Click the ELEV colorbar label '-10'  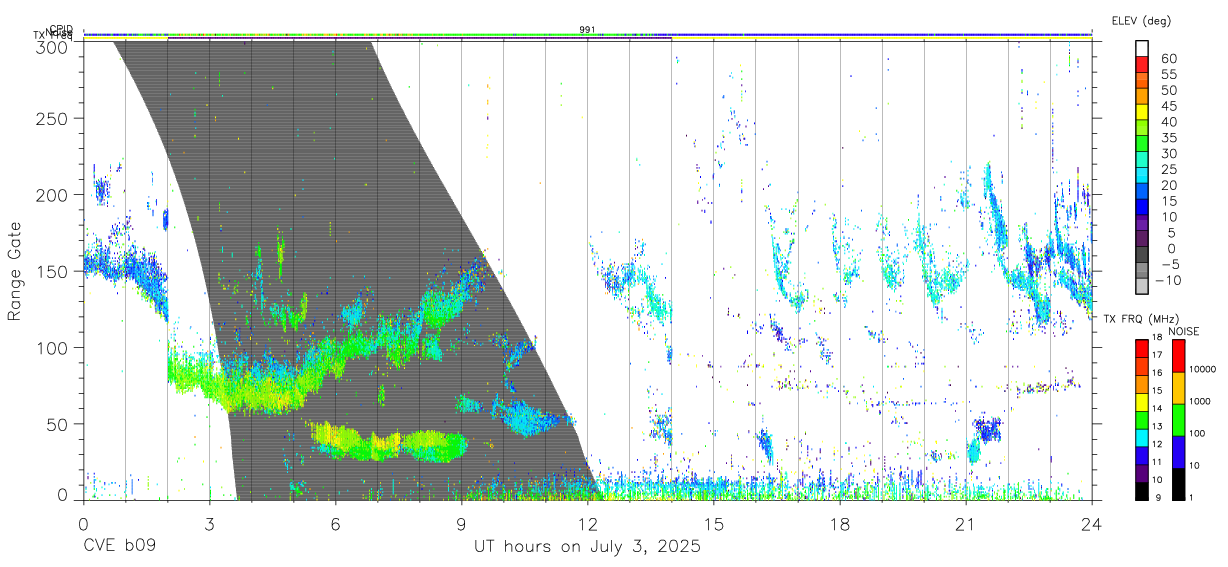click(1169, 280)
